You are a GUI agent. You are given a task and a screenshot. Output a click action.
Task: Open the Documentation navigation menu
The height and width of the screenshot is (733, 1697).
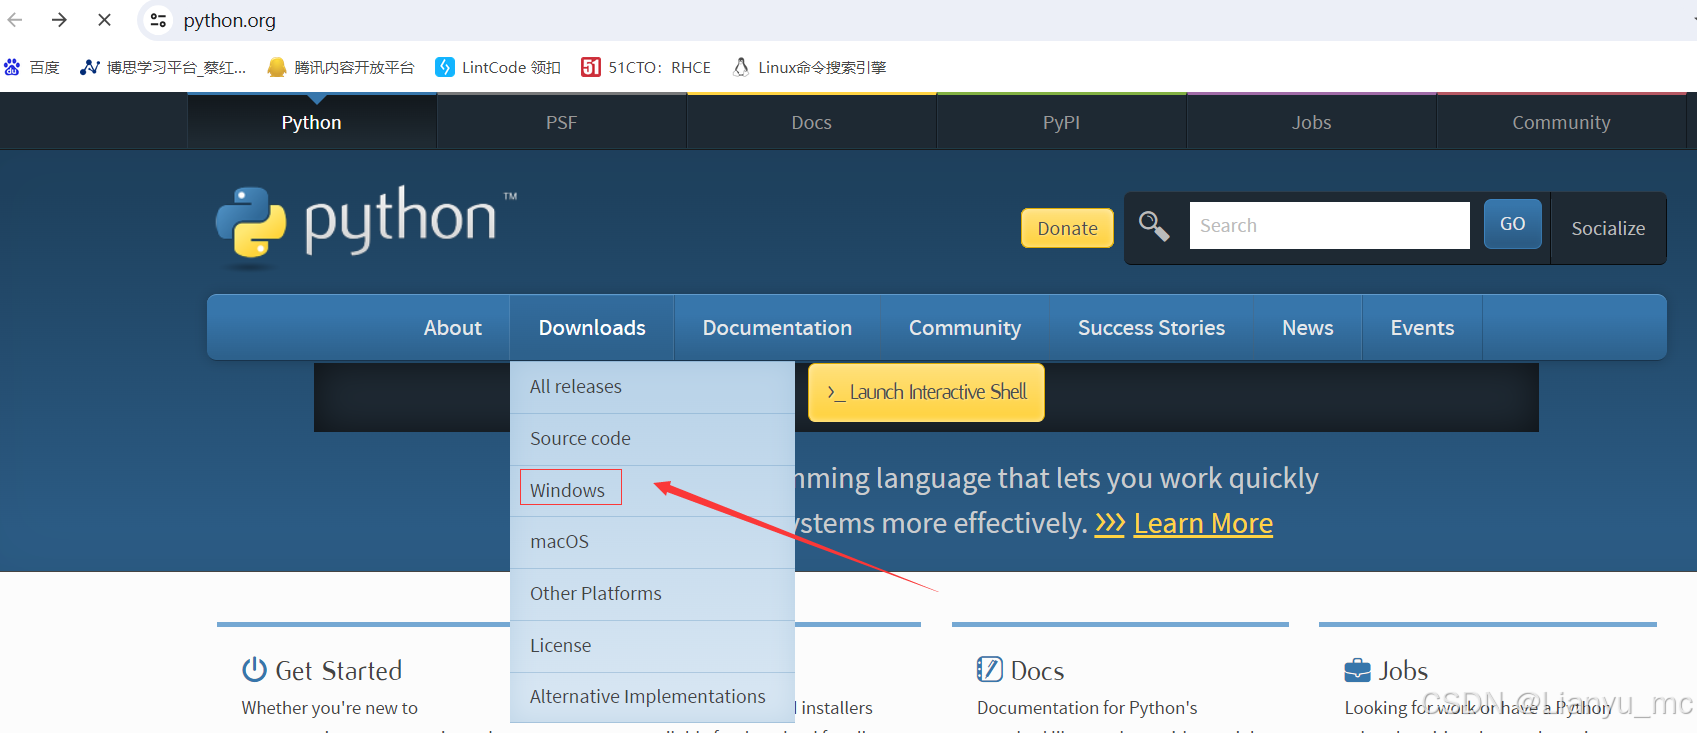pyautogui.click(x=777, y=328)
